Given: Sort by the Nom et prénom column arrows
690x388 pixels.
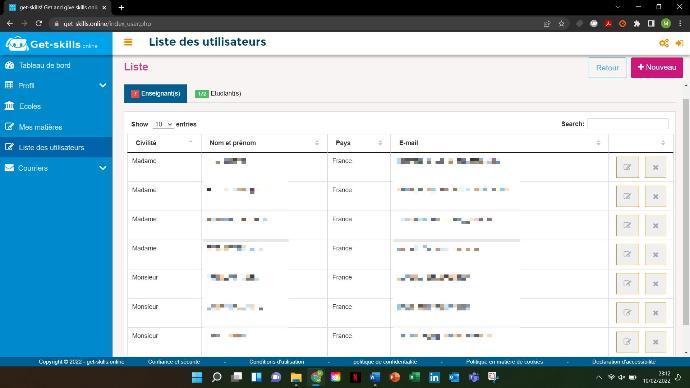Looking at the screenshot, I should pyautogui.click(x=317, y=143).
